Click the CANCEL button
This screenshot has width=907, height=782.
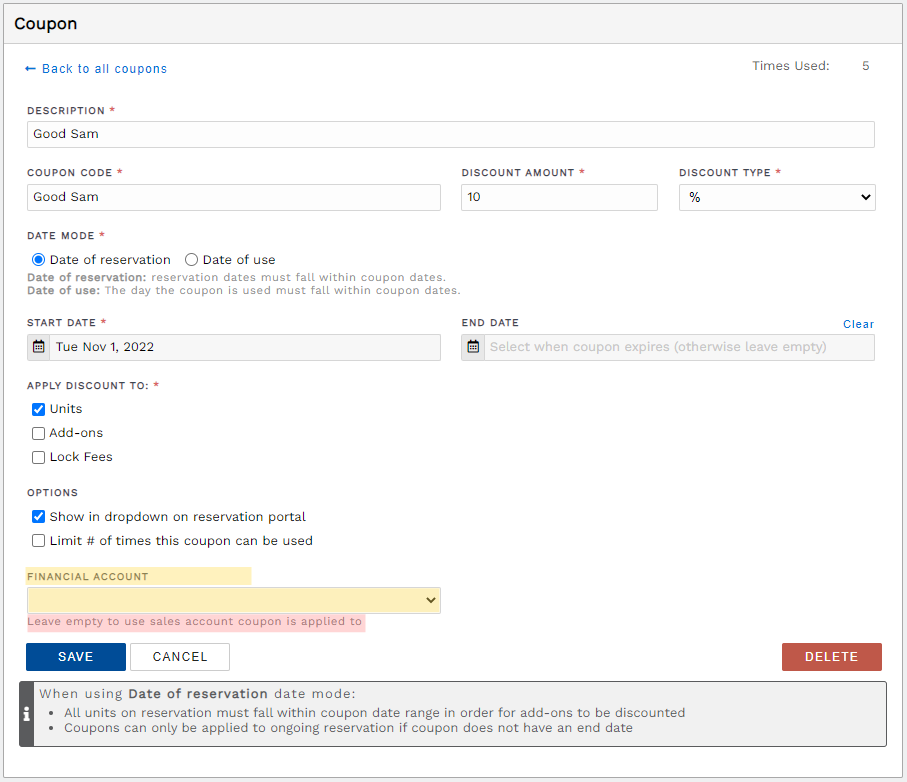[x=179, y=657]
